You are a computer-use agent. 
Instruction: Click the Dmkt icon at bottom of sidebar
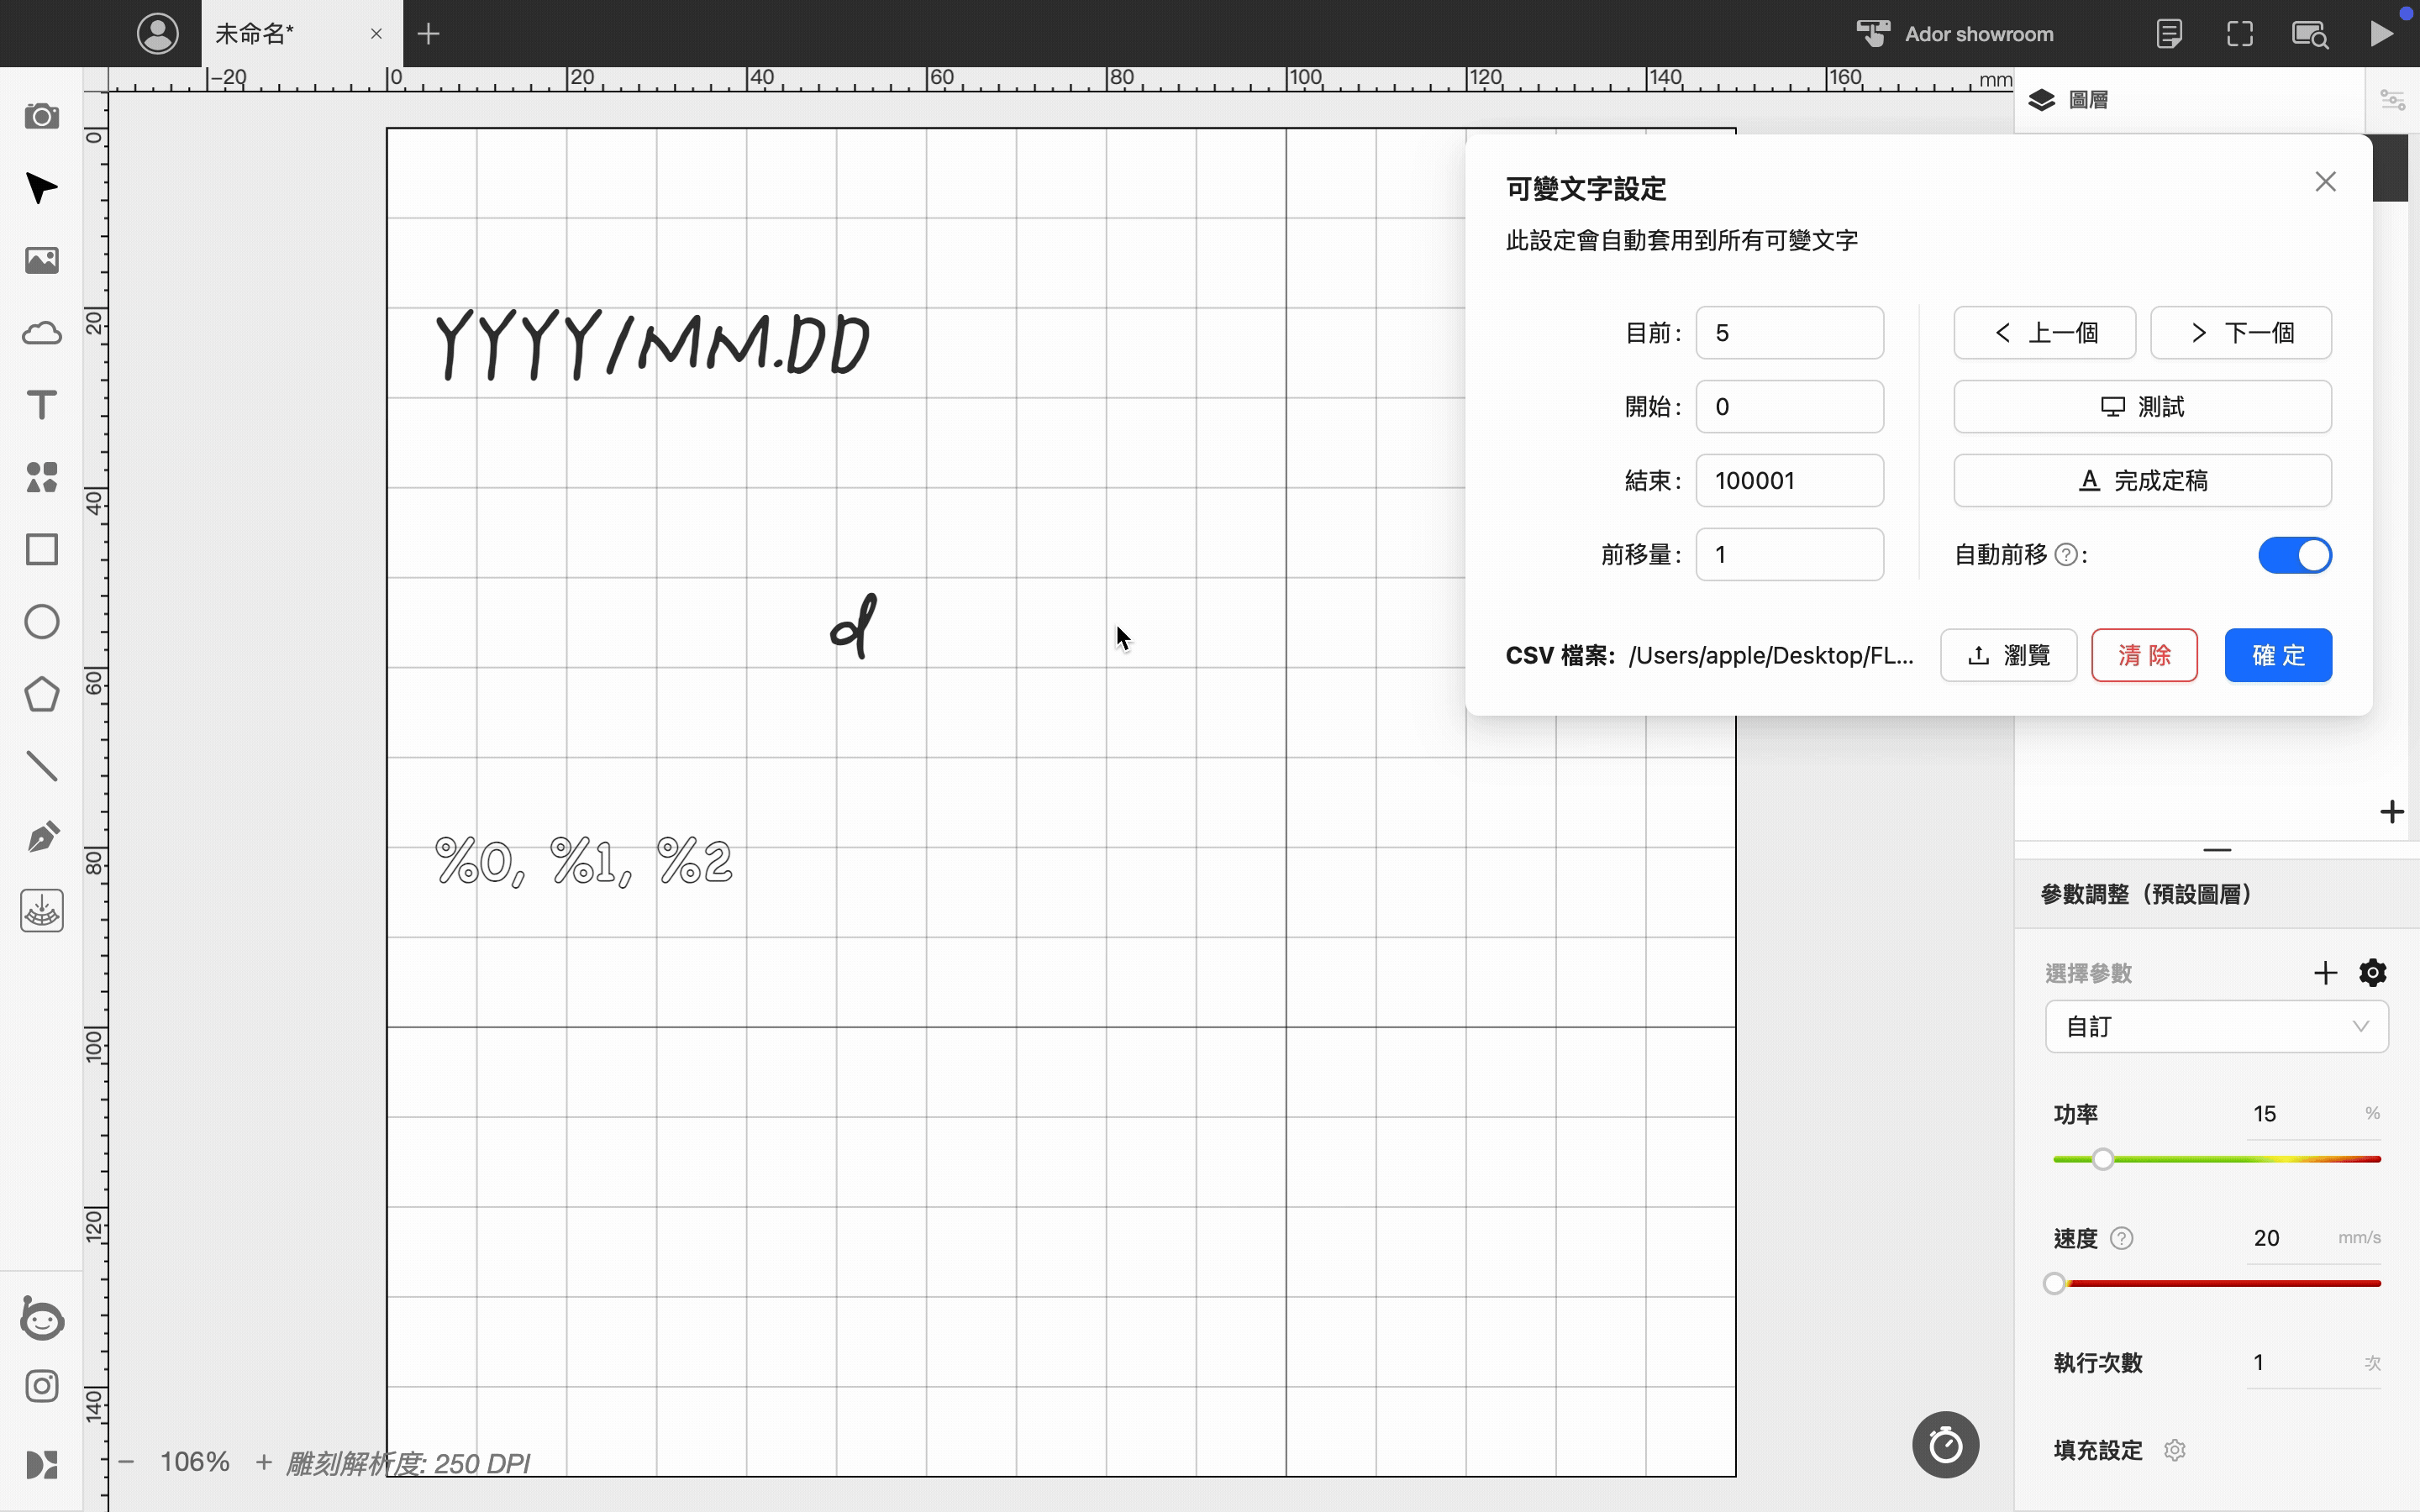41,1465
